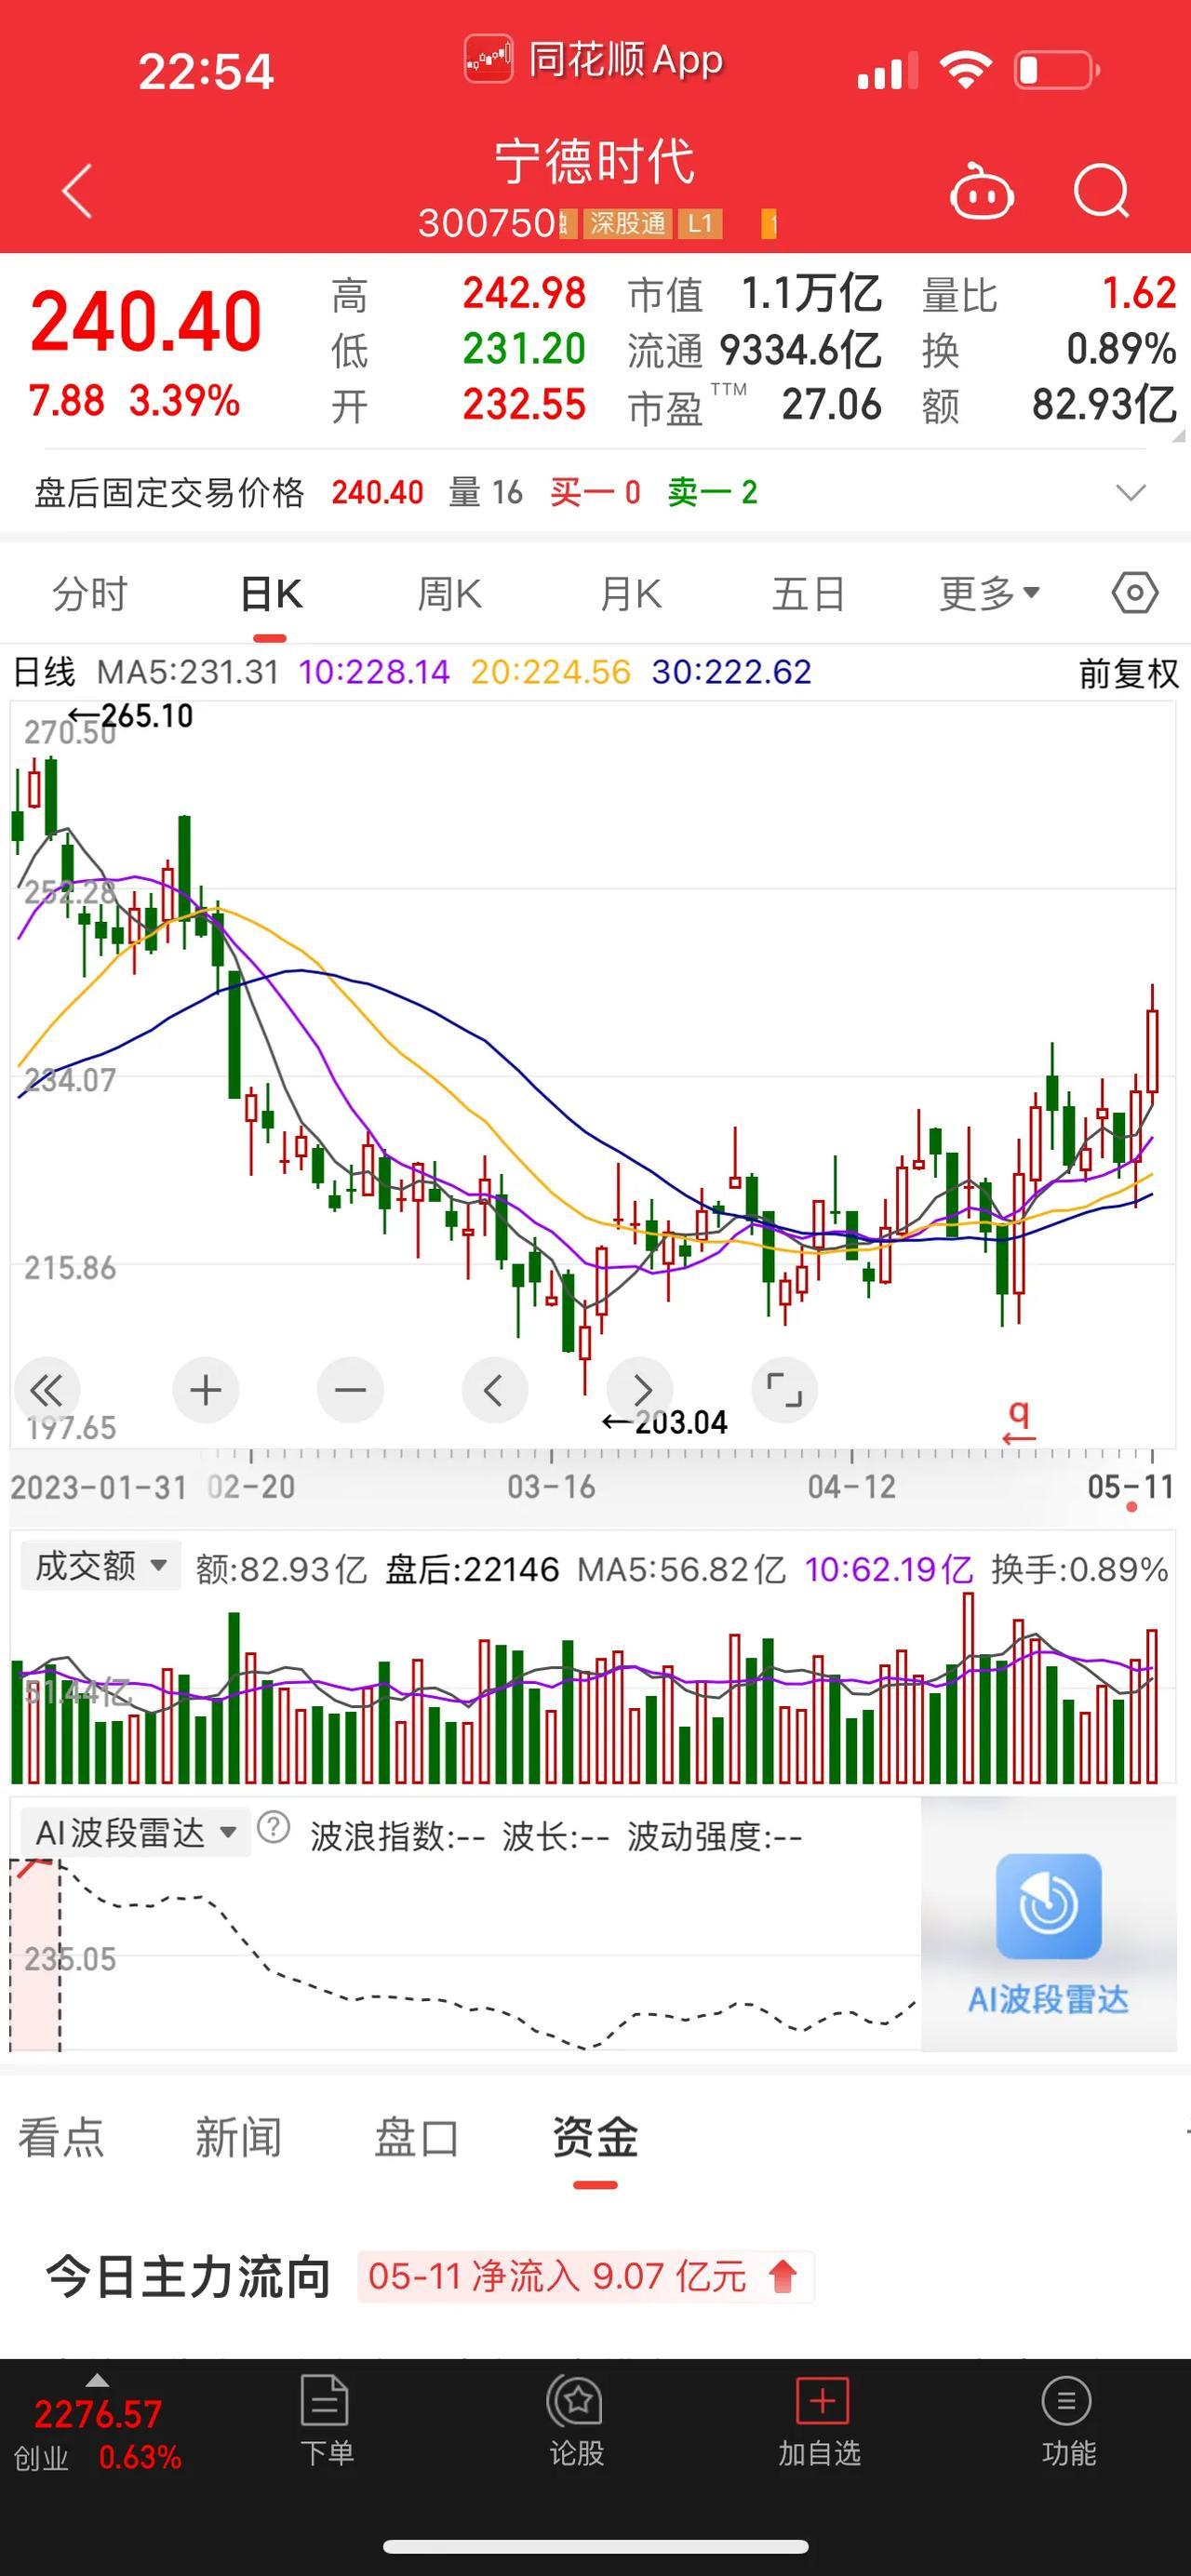Expand quote details corner triangle
The image size is (1191, 2576).
1178,435
